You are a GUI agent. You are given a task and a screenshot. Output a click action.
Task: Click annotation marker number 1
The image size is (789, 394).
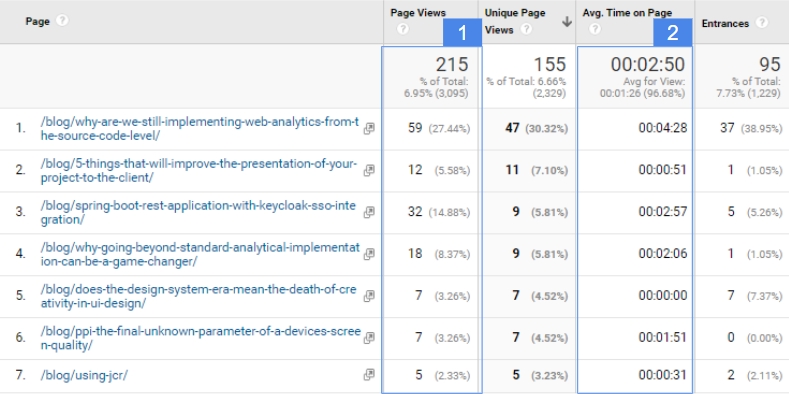pyautogui.click(x=462, y=33)
